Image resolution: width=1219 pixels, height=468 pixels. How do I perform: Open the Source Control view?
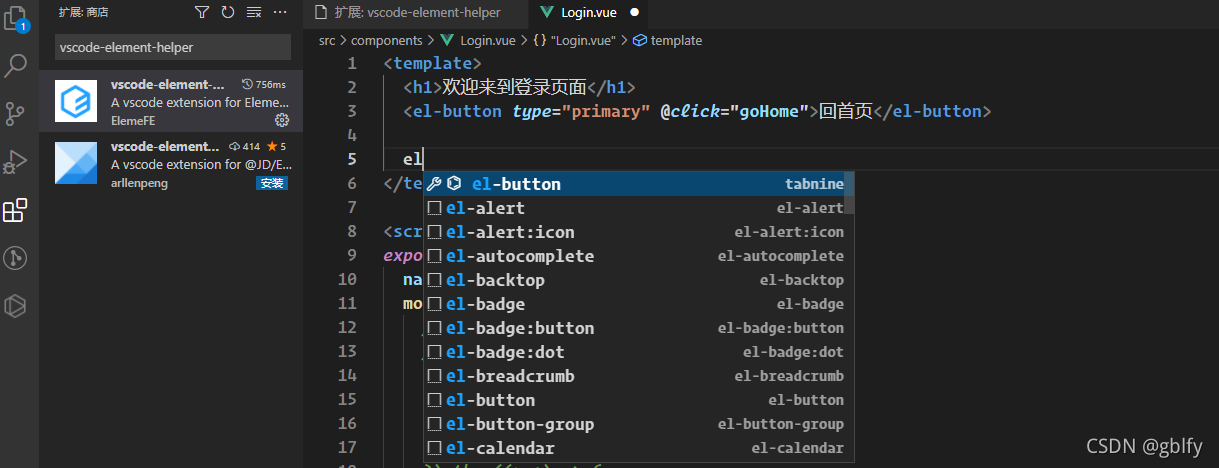point(16,113)
